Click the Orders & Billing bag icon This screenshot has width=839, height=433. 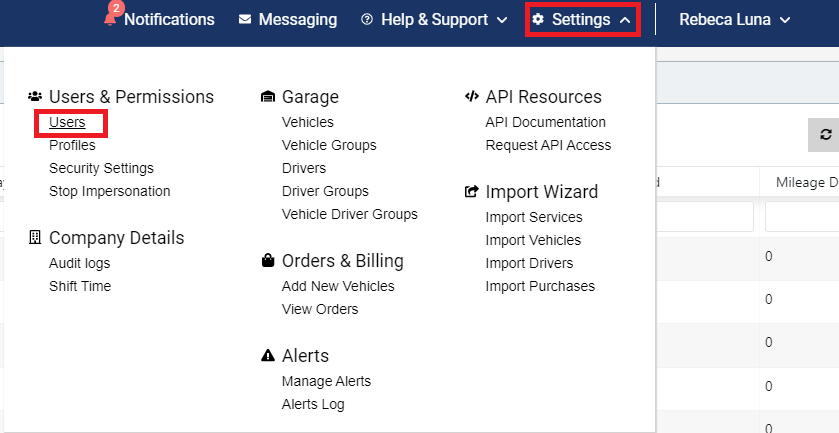[x=268, y=261]
